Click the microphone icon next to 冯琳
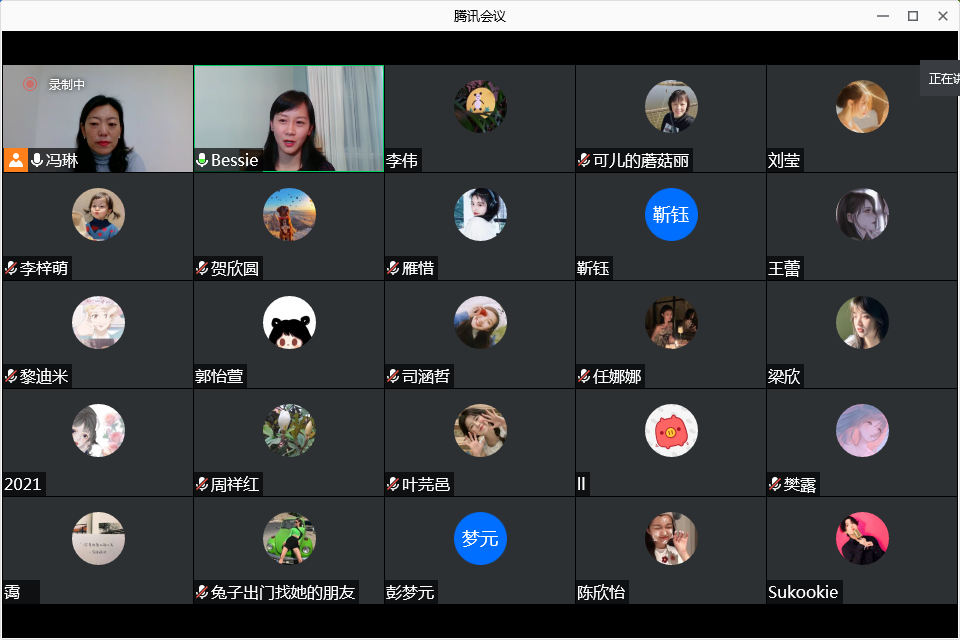 pos(37,160)
